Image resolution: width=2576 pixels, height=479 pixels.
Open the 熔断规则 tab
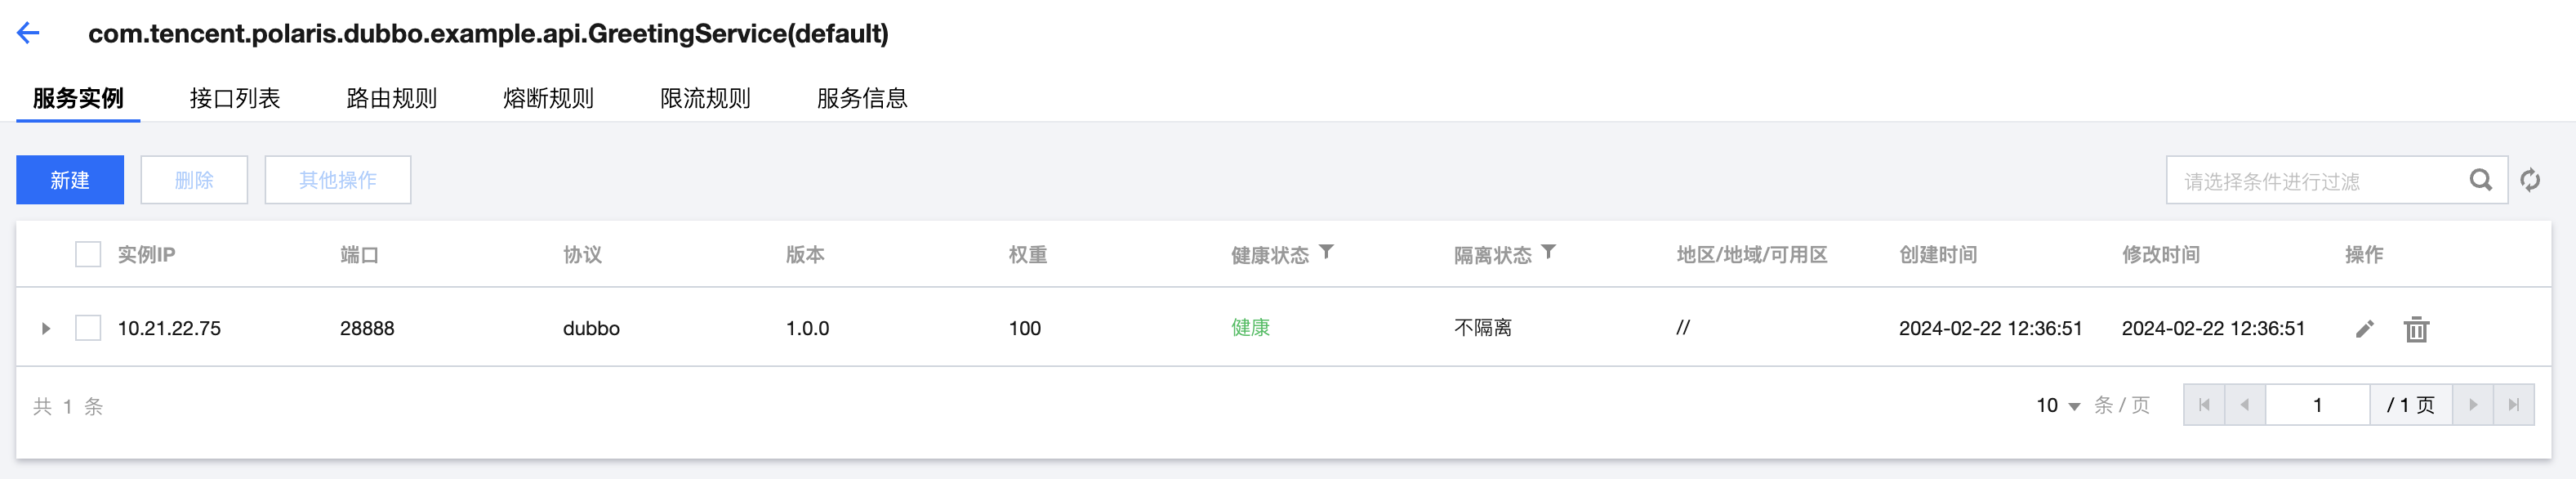click(x=548, y=98)
